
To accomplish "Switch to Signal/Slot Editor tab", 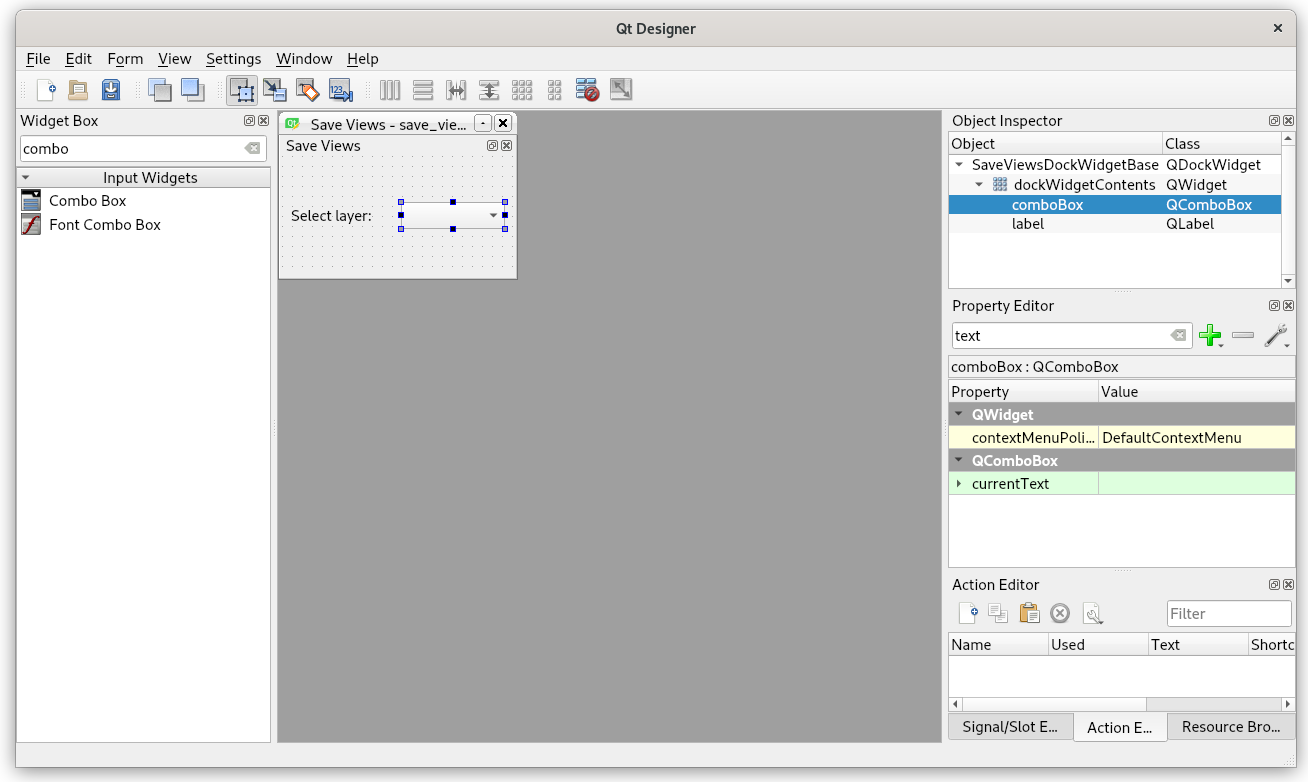I will click(x=1010, y=727).
